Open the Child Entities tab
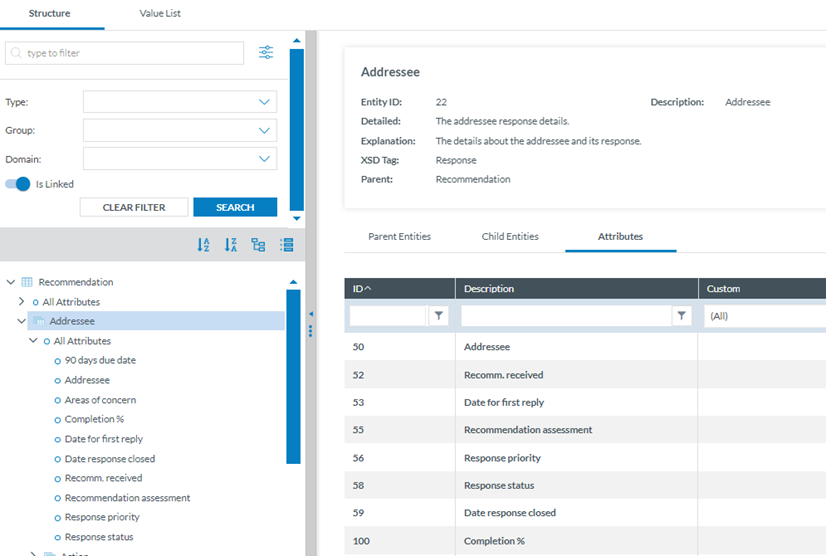The height and width of the screenshot is (556, 826). (510, 237)
